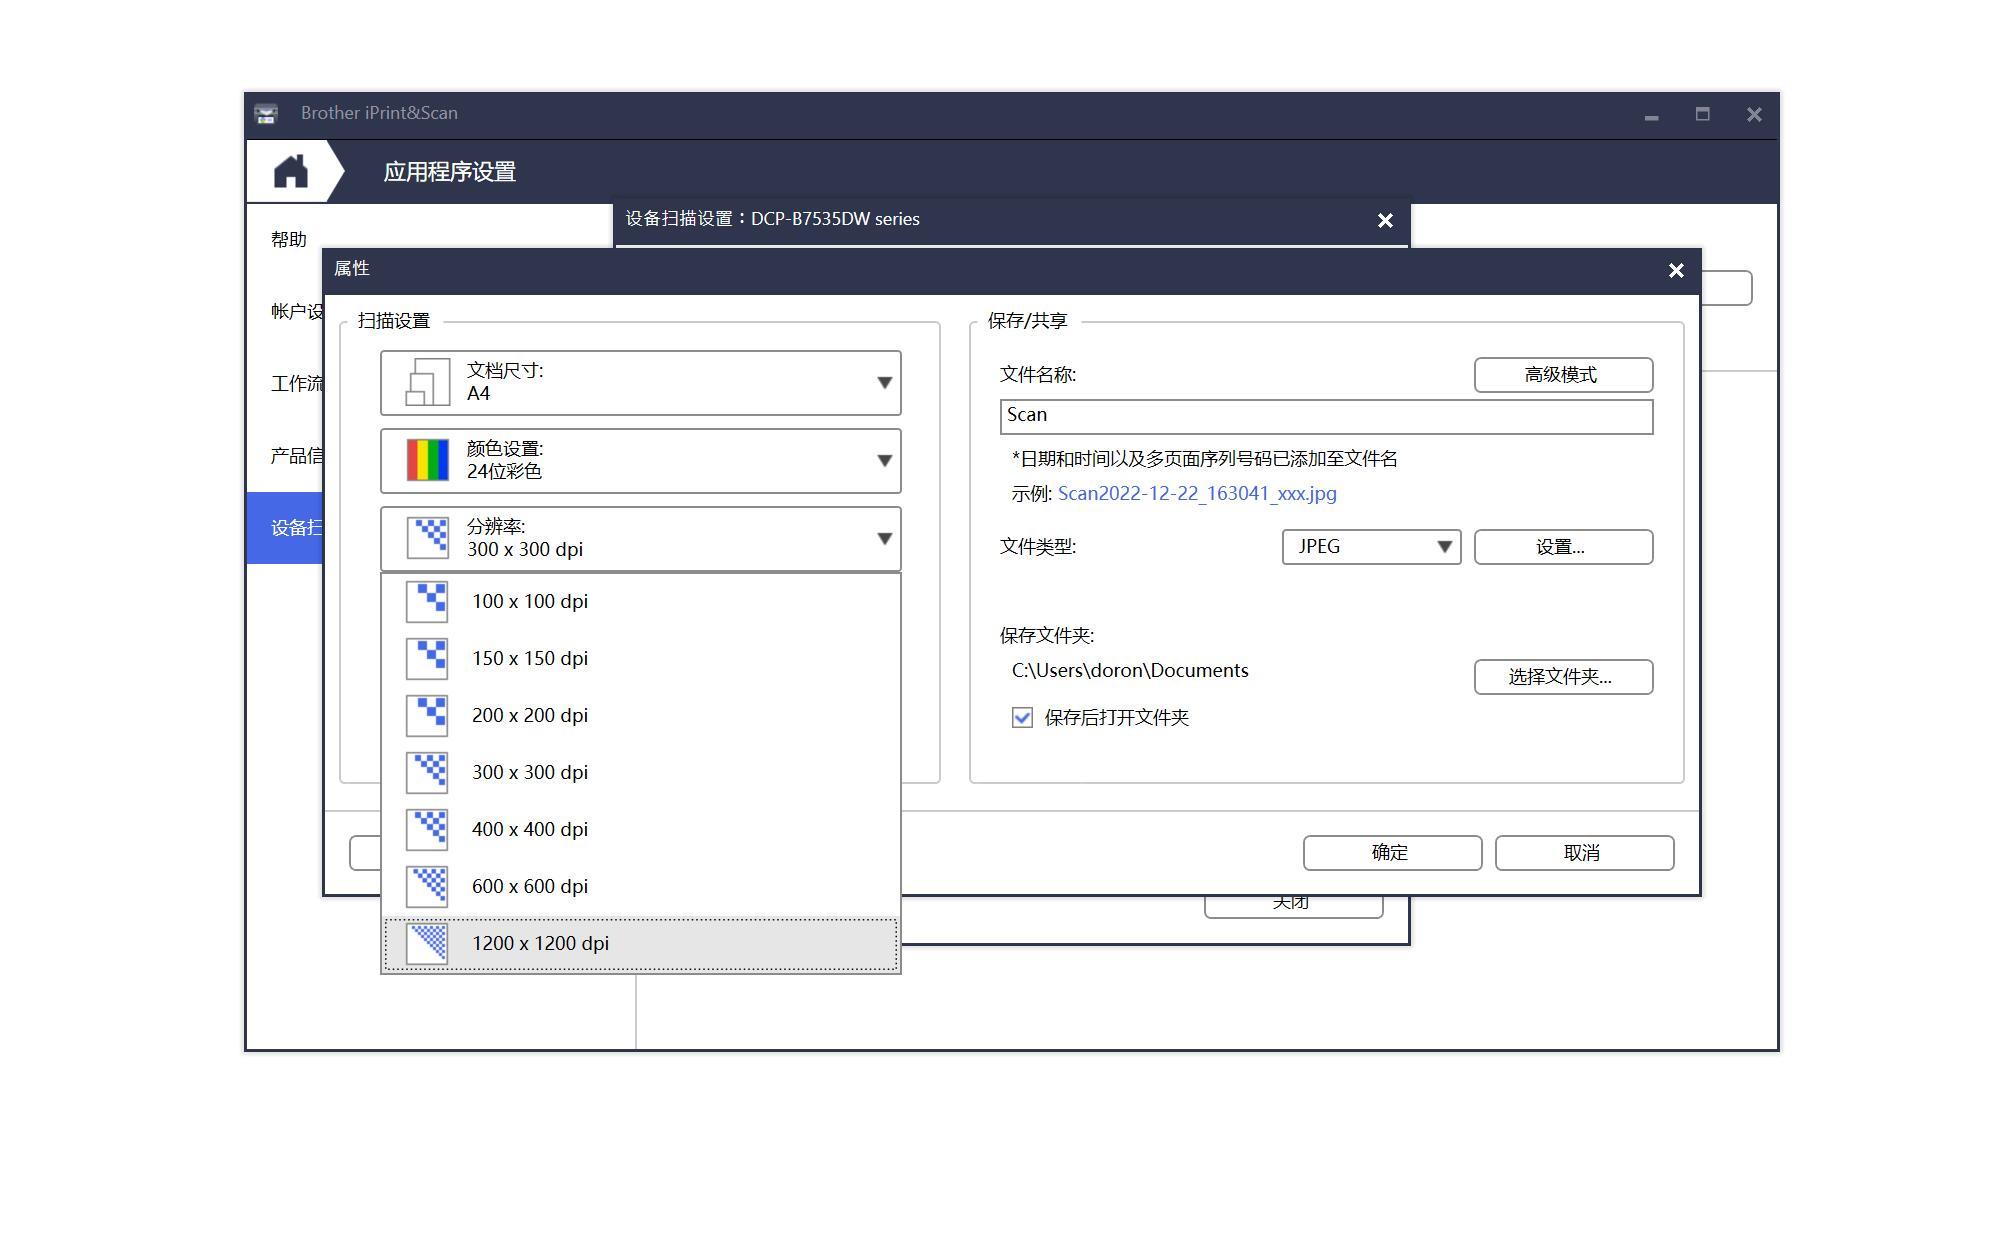Open the 文档尺寸 A4 dropdown
The image size is (2006, 1245).
pyautogui.click(x=640, y=383)
